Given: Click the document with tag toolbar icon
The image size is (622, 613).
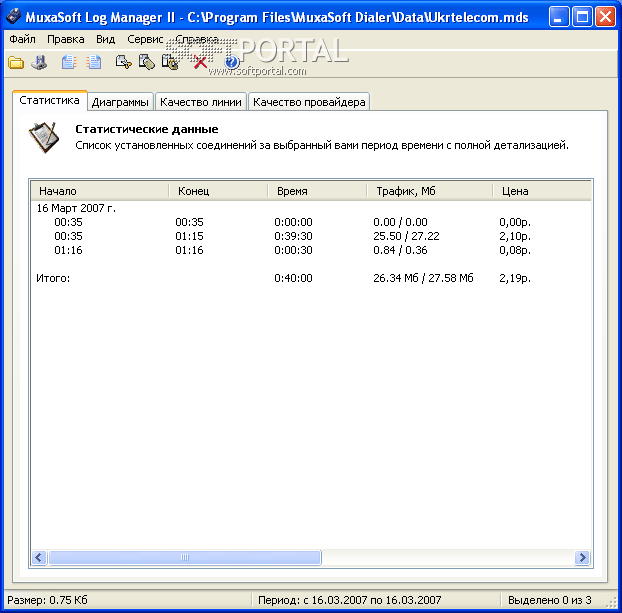Looking at the screenshot, I should click(x=146, y=63).
